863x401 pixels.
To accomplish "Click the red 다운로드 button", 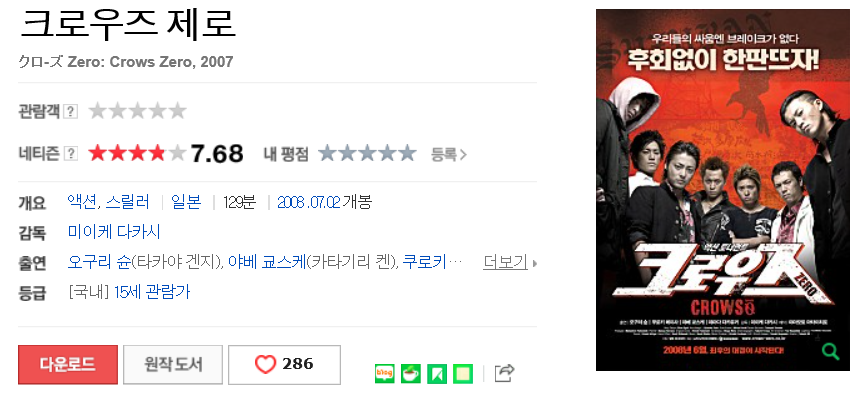I will 68,365.
